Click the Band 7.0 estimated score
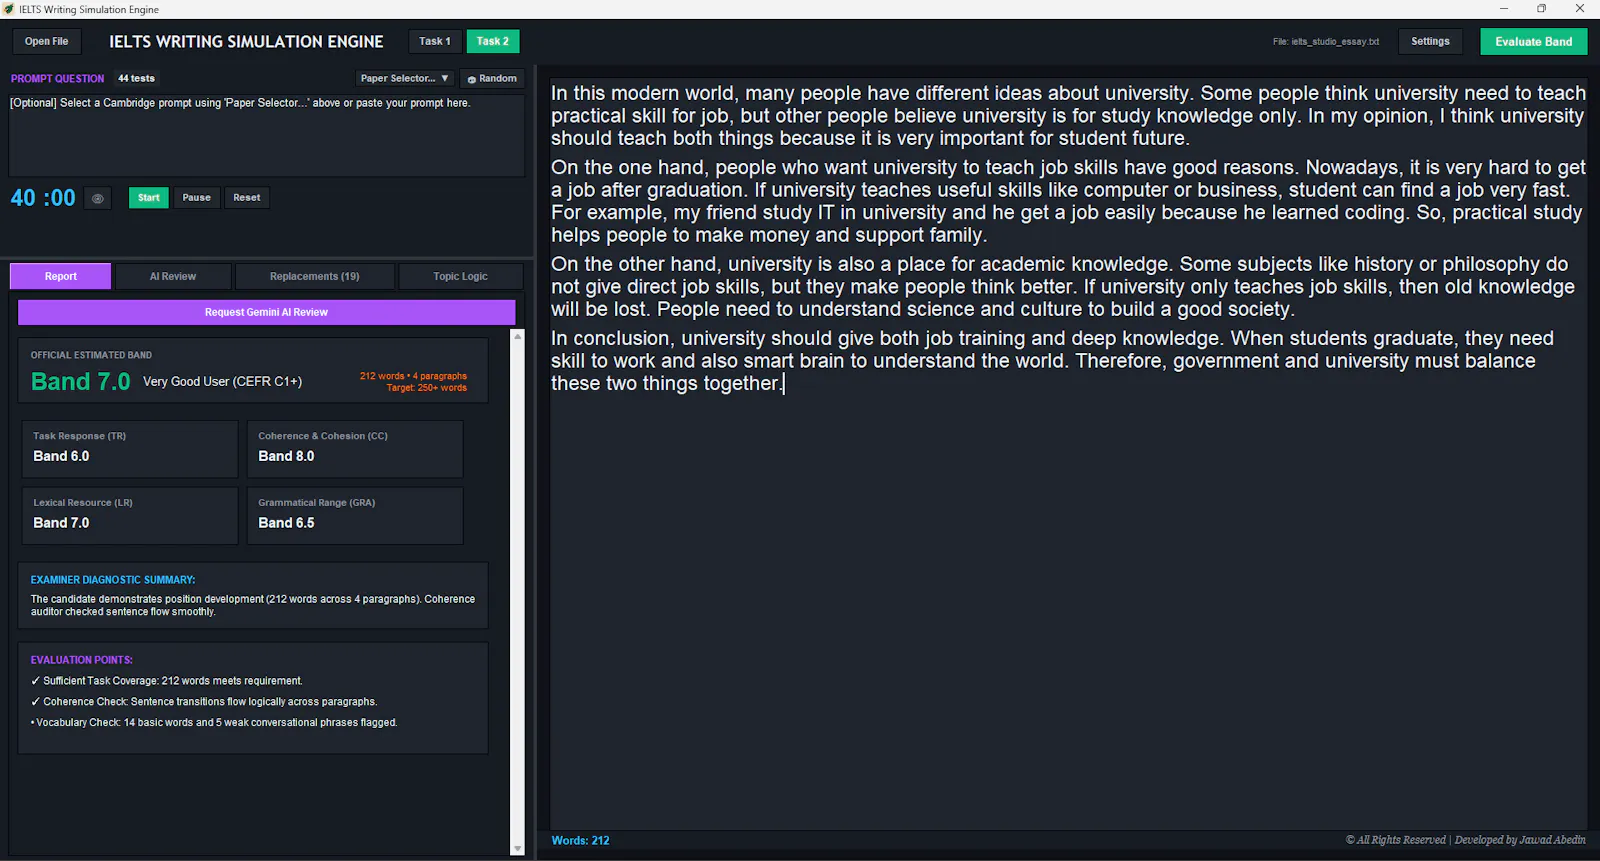This screenshot has width=1600, height=861. [80, 382]
